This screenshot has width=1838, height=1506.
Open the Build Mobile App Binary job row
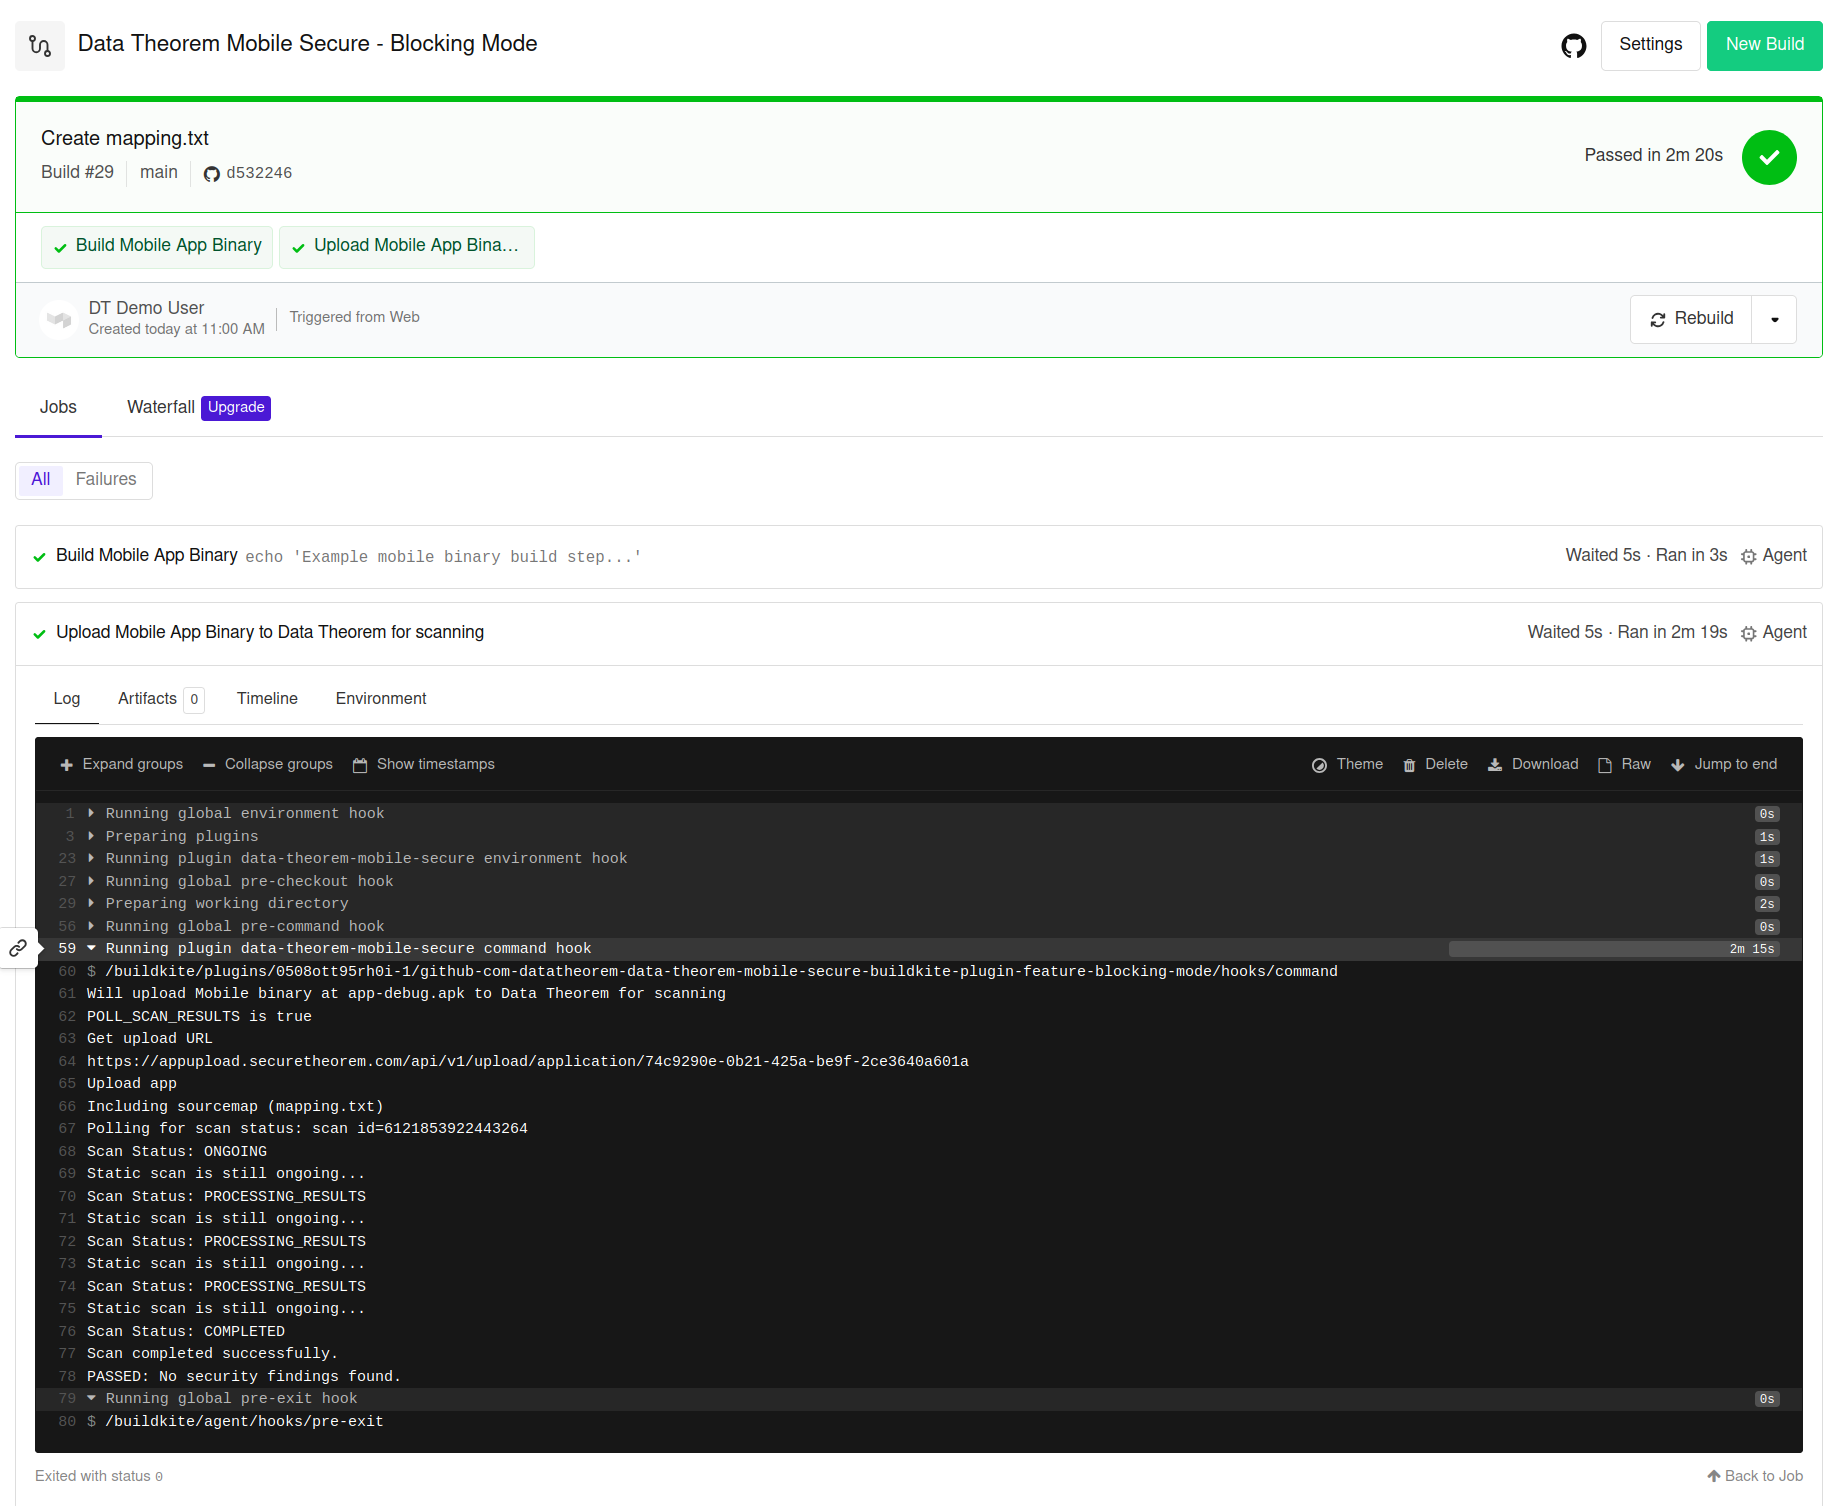(918, 557)
